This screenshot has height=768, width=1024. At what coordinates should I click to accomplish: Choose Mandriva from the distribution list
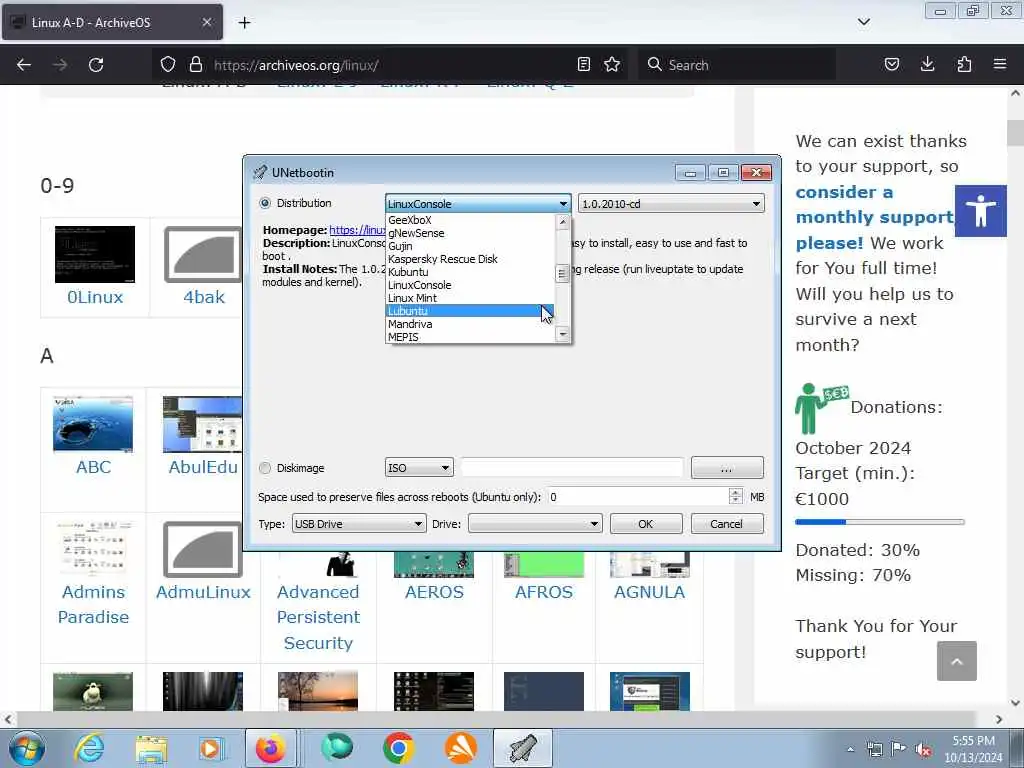tap(470, 324)
